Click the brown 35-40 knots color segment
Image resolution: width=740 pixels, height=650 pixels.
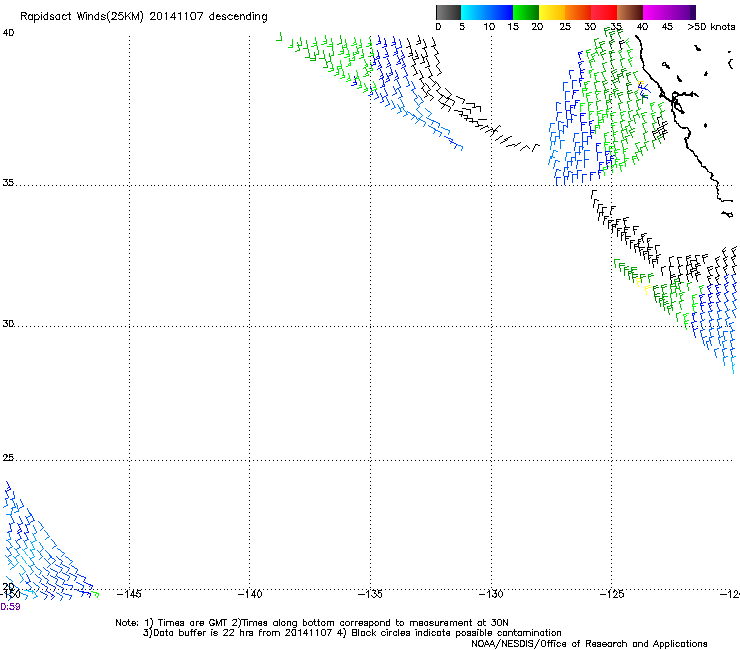coord(630,12)
